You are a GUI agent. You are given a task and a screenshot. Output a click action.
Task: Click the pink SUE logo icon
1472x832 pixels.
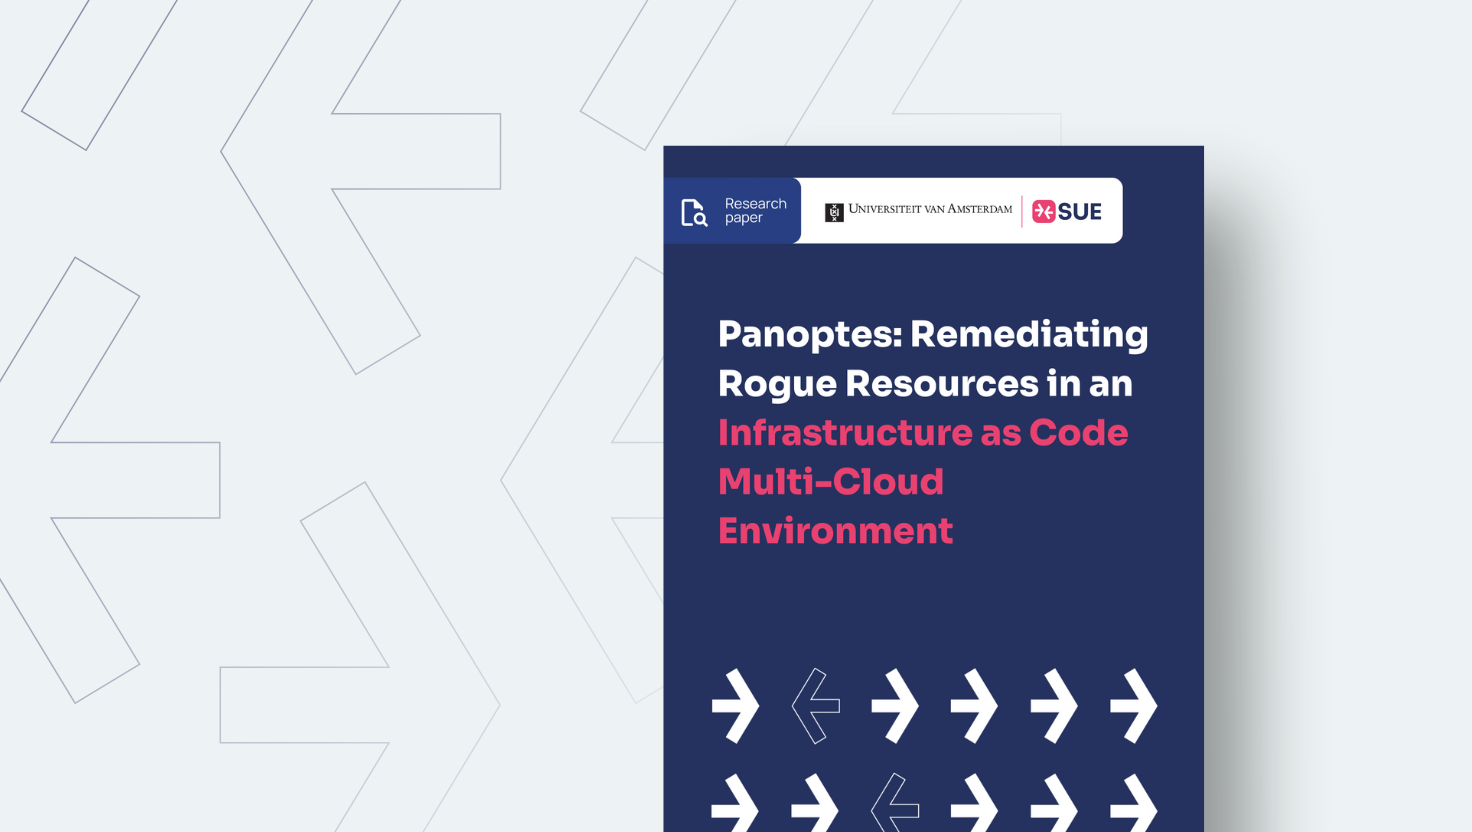click(x=1044, y=211)
